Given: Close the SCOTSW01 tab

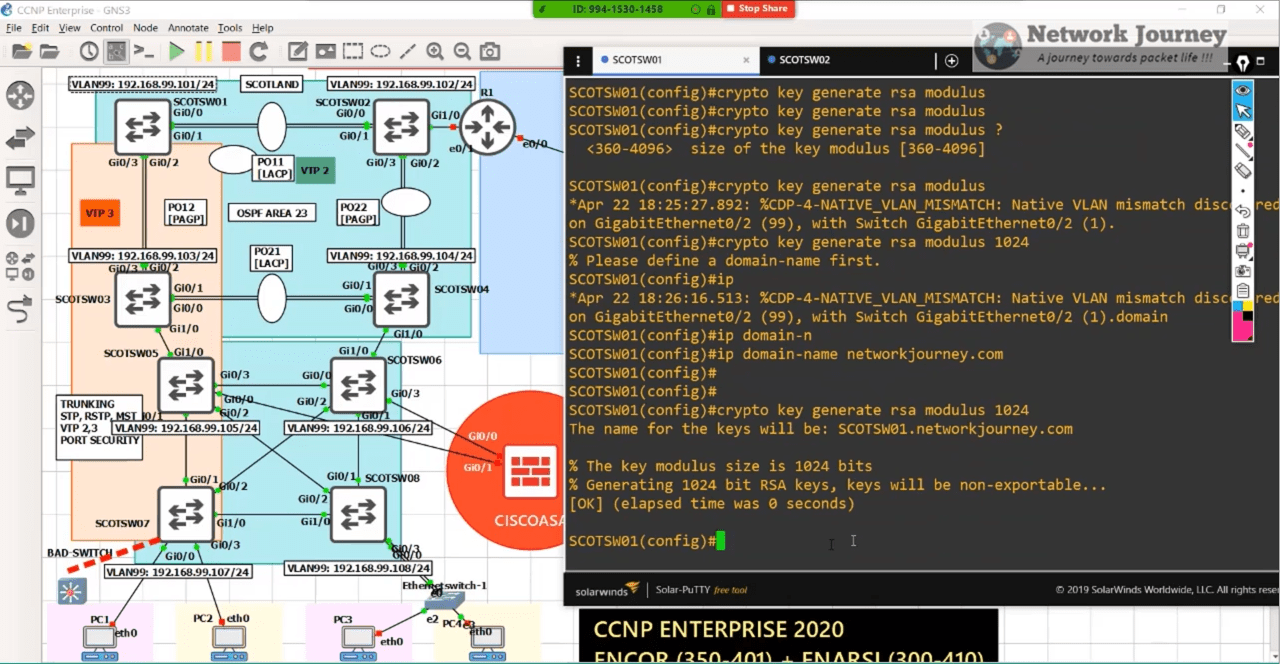Looking at the screenshot, I should pyautogui.click(x=746, y=60).
